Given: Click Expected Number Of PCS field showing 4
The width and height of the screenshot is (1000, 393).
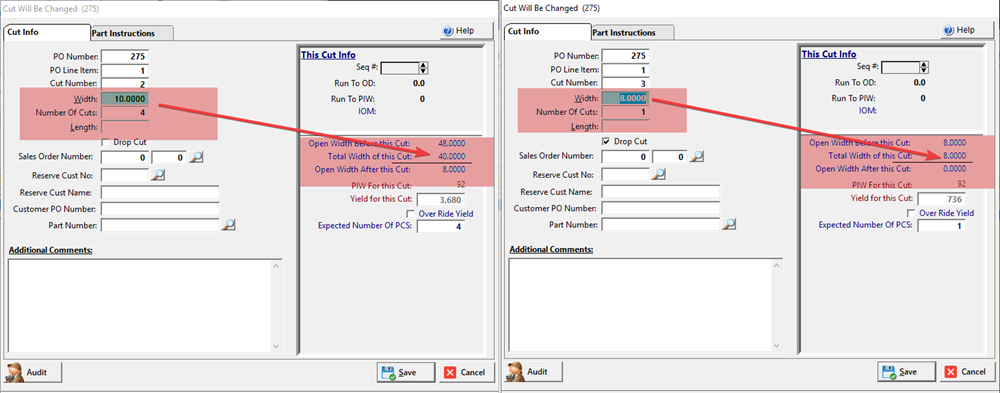Looking at the screenshot, I should [x=441, y=226].
